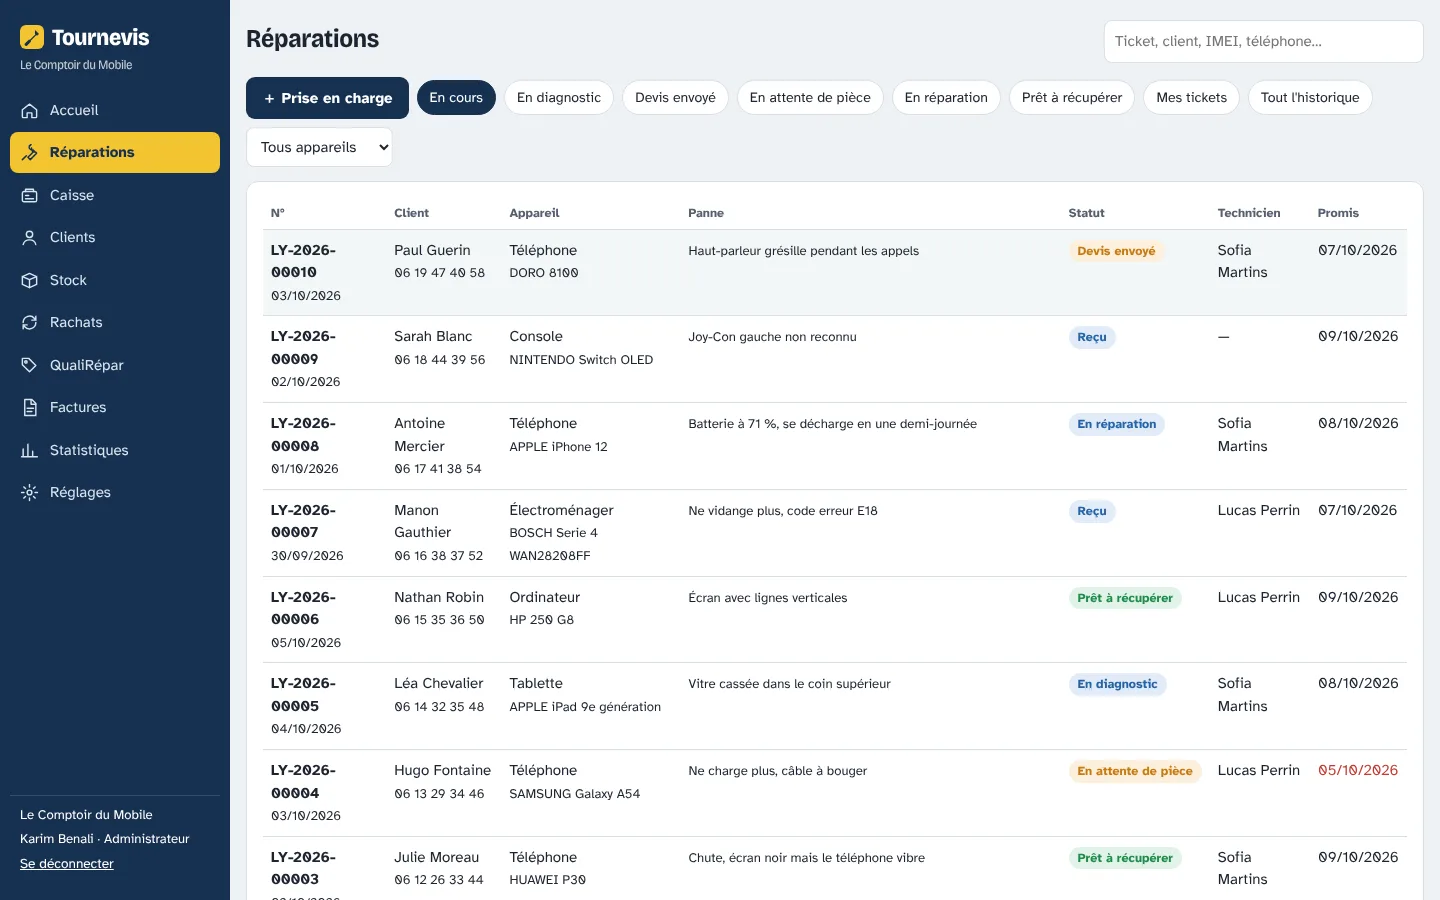Click the Réglages gear icon
Screen dimensions: 1440x900
(x=30, y=492)
